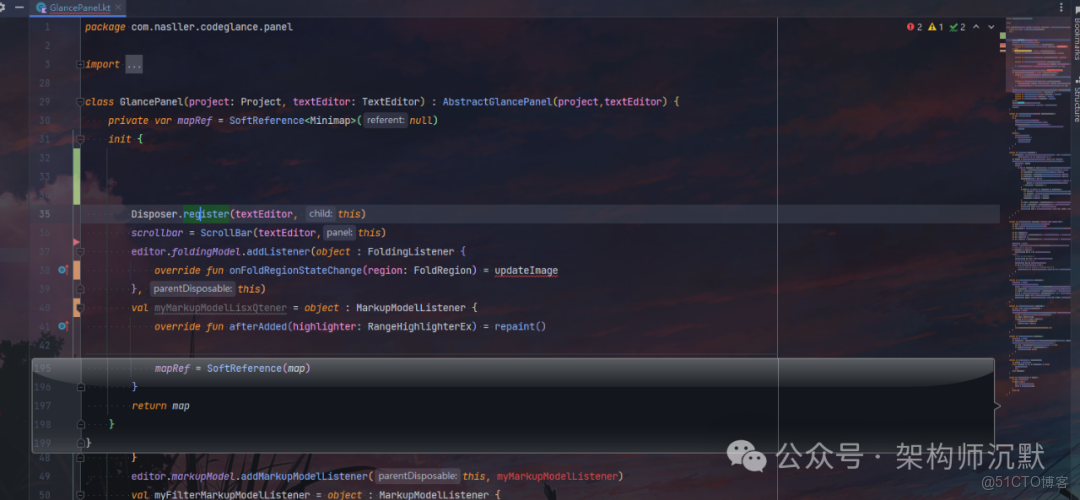This screenshot has width=1080, height=500.
Task: Collapse the addListener fold on line 37
Action: [81, 251]
